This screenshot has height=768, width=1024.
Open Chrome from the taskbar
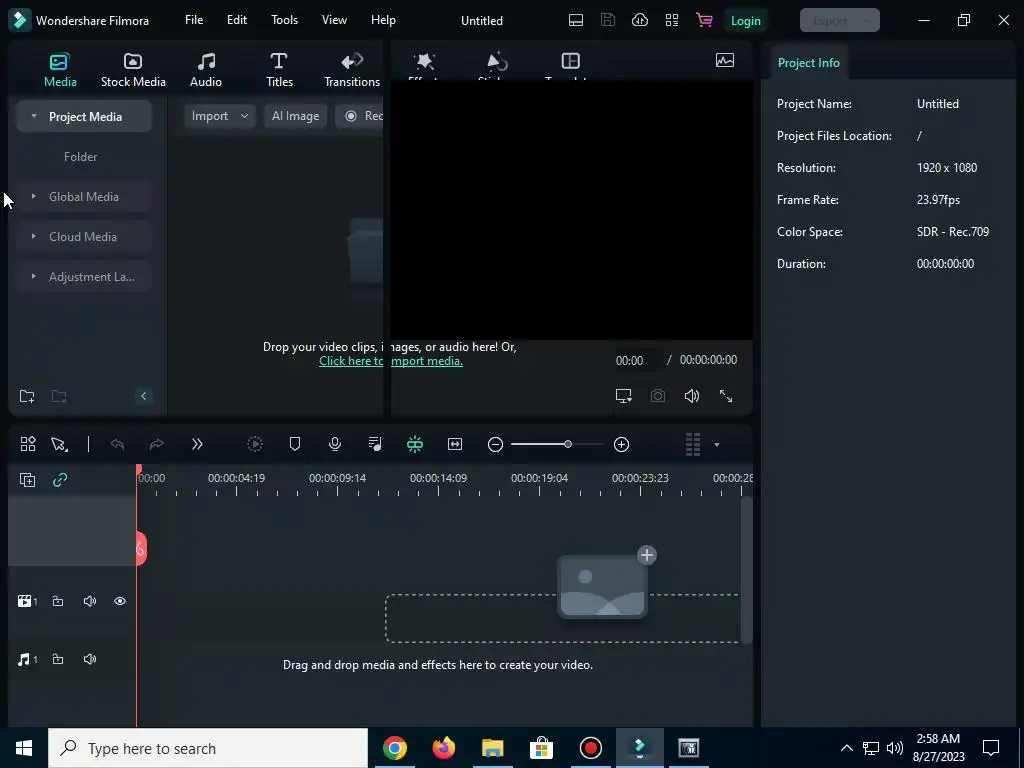pyautogui.click(x=394, y=748)
